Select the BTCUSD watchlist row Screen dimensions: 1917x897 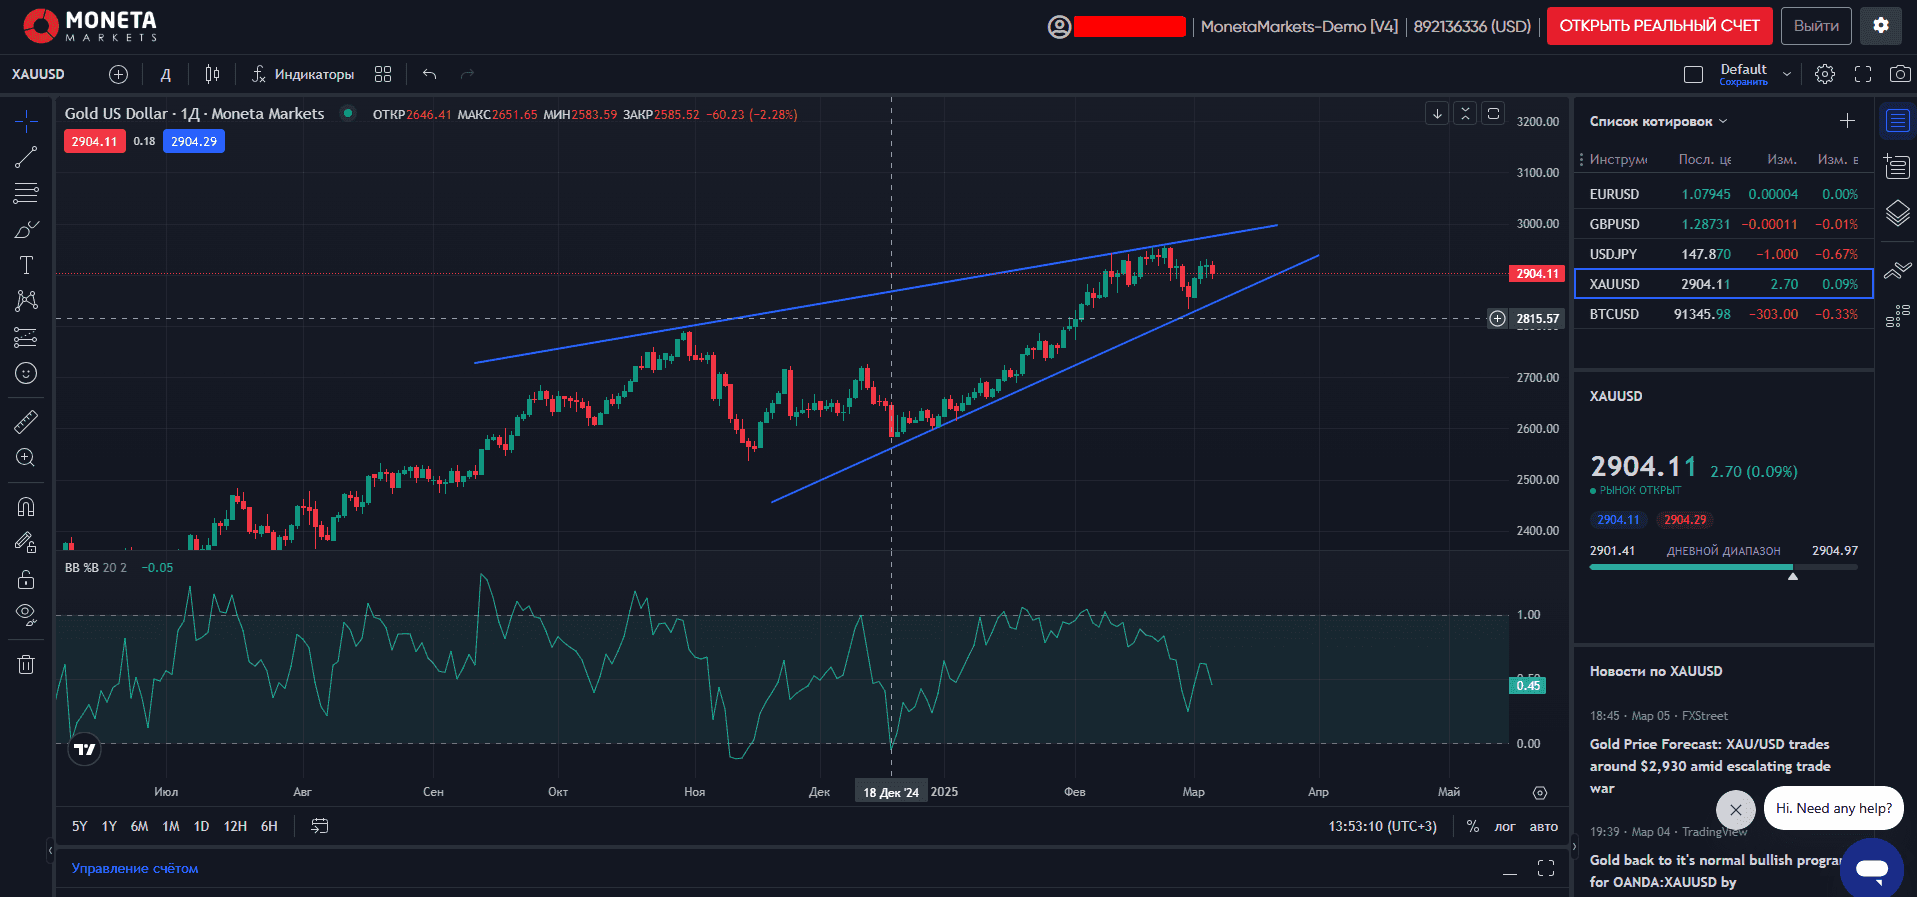1723,314
